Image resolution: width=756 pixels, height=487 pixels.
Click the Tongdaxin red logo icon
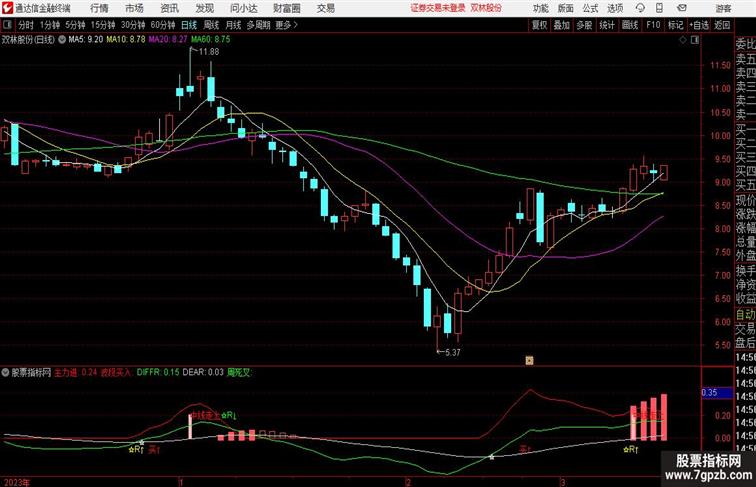pyautogui.click(x=7, y=8)
